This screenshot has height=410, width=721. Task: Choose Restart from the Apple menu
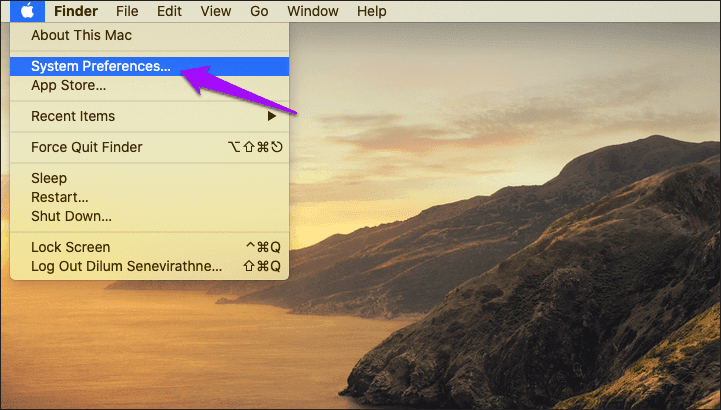point(149,197)
